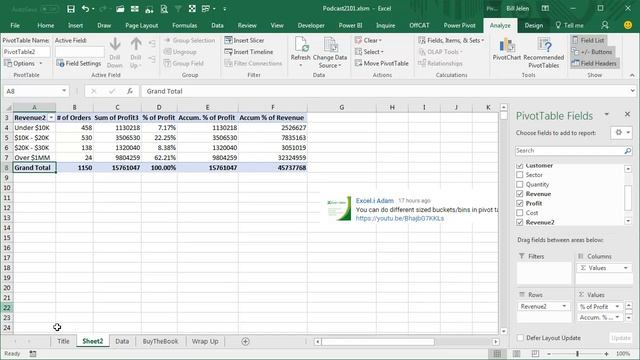Open the Insert ribbon tab
The width and height of the screenshot is (640, 360).
coord(76,25)
